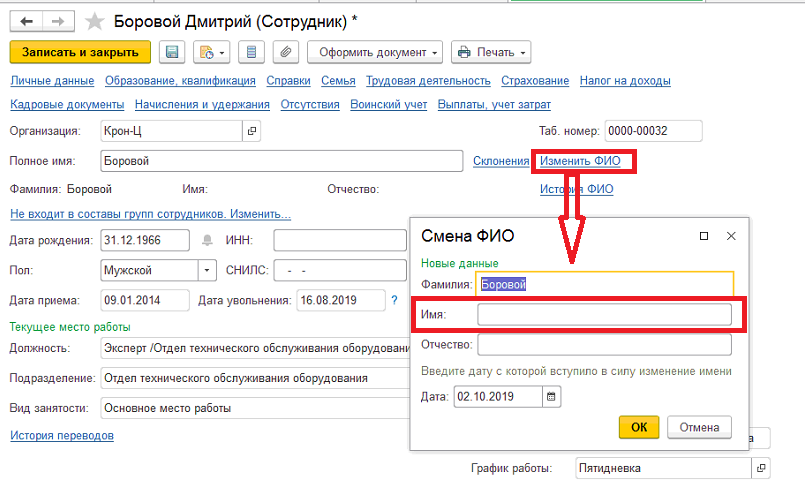The height and width of the screenshot is (485, 805).
Task: Open the Личные данные section link
Action: (52, 81)
